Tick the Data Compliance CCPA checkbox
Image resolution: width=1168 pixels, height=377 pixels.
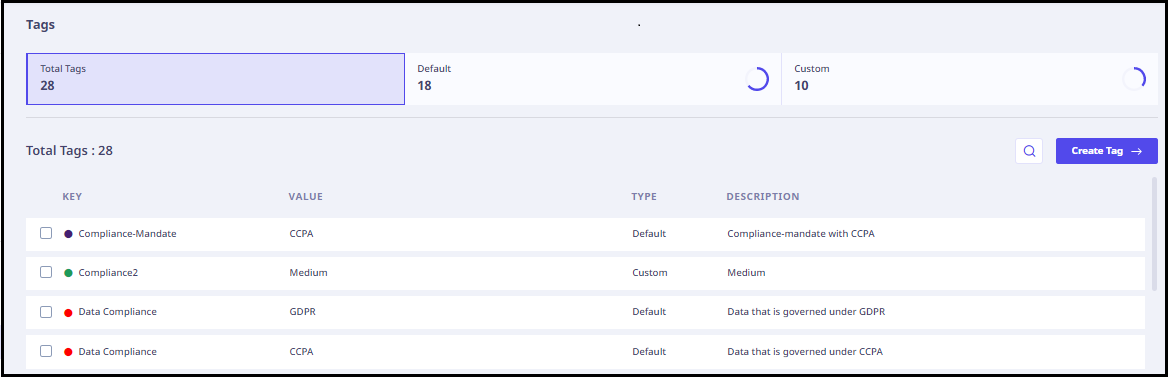coord(46,351)
